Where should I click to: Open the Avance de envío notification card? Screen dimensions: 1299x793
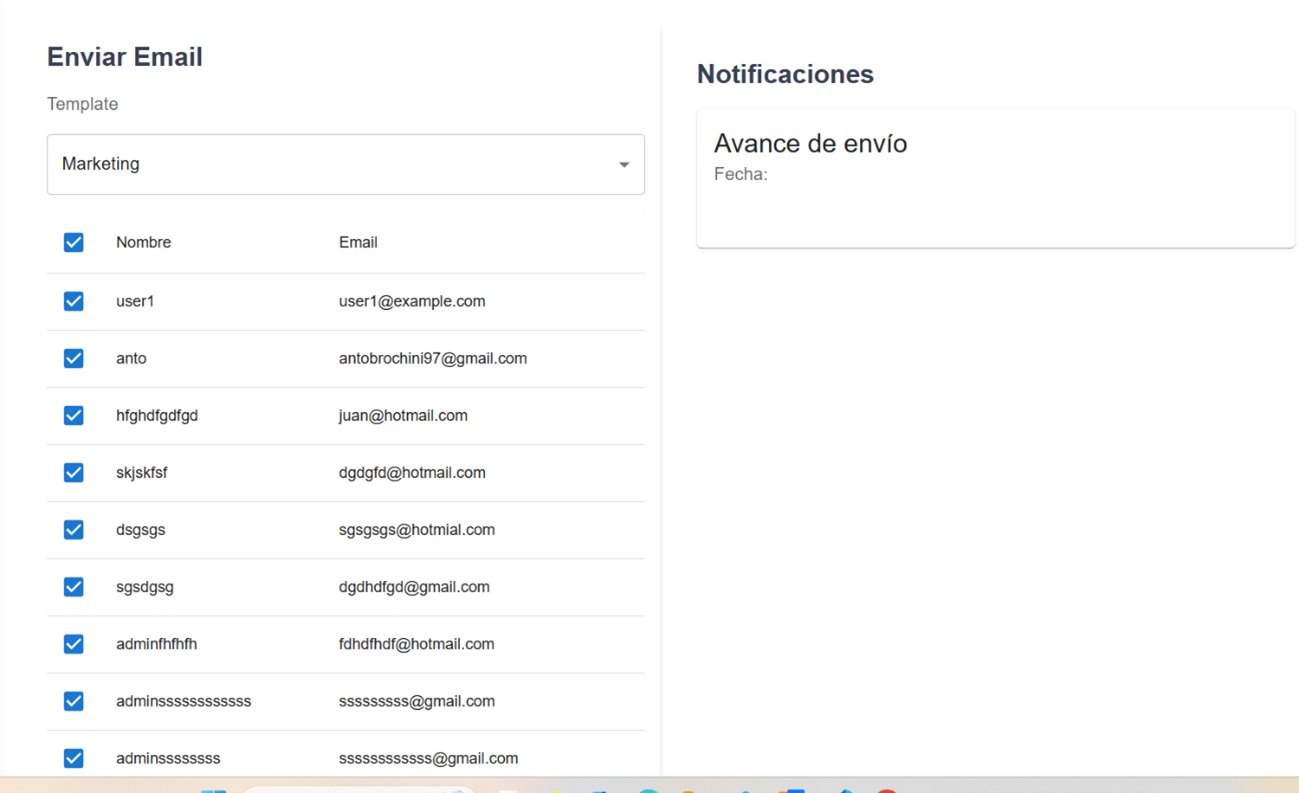[x=995, y=178]
